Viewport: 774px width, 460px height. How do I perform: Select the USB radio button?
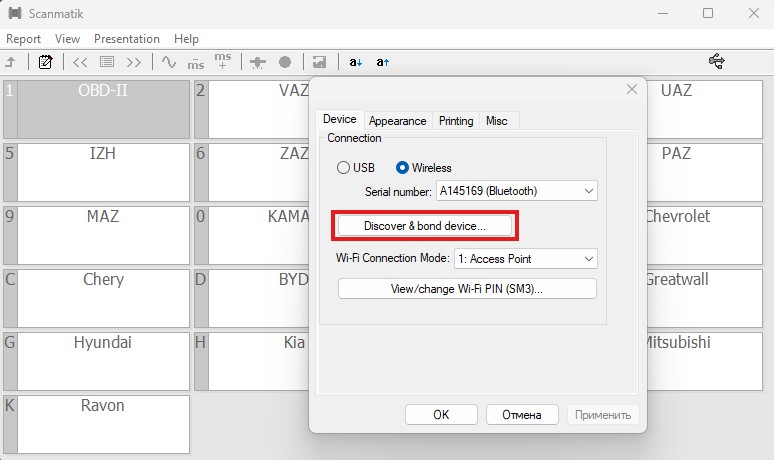pyautogui.click(x=343, y=168)
